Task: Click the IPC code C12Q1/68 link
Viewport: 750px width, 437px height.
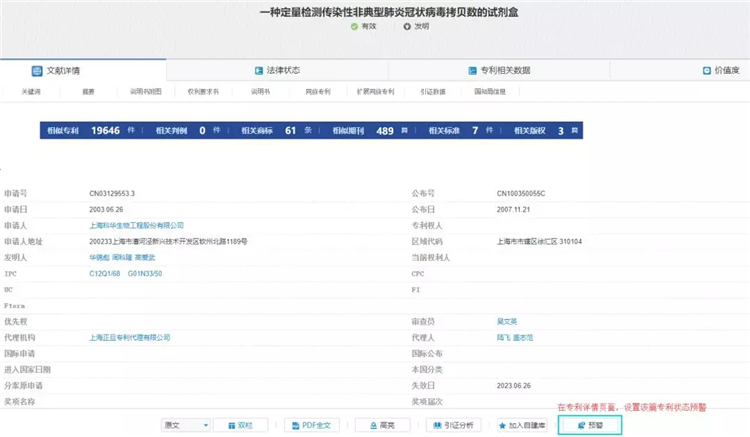Action: click(x=106, y=273)
